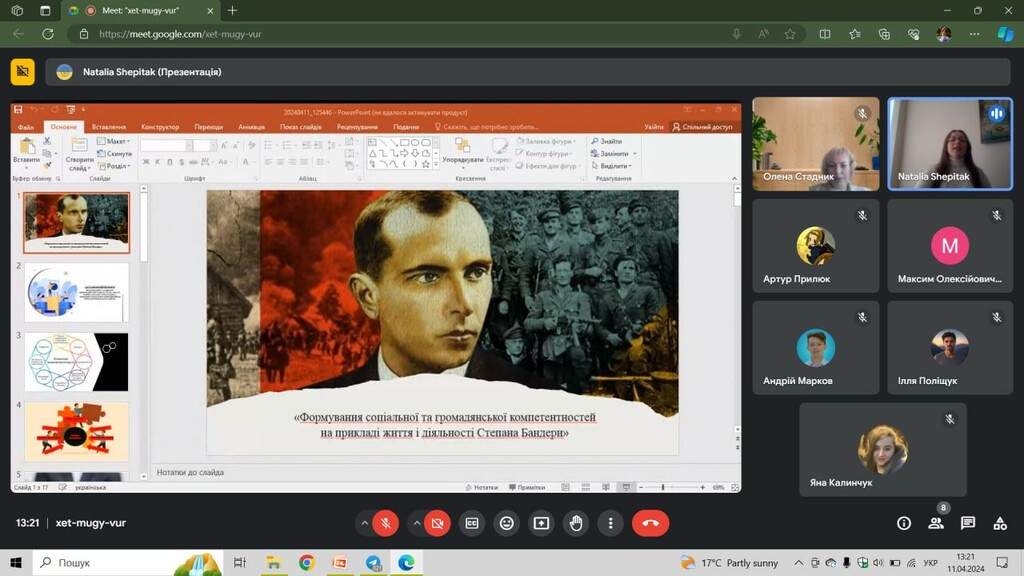This screenshot has height=576, width=1024.
Task: Open Telegram from the Windows taskbar
Action: (x=373, y=563)
